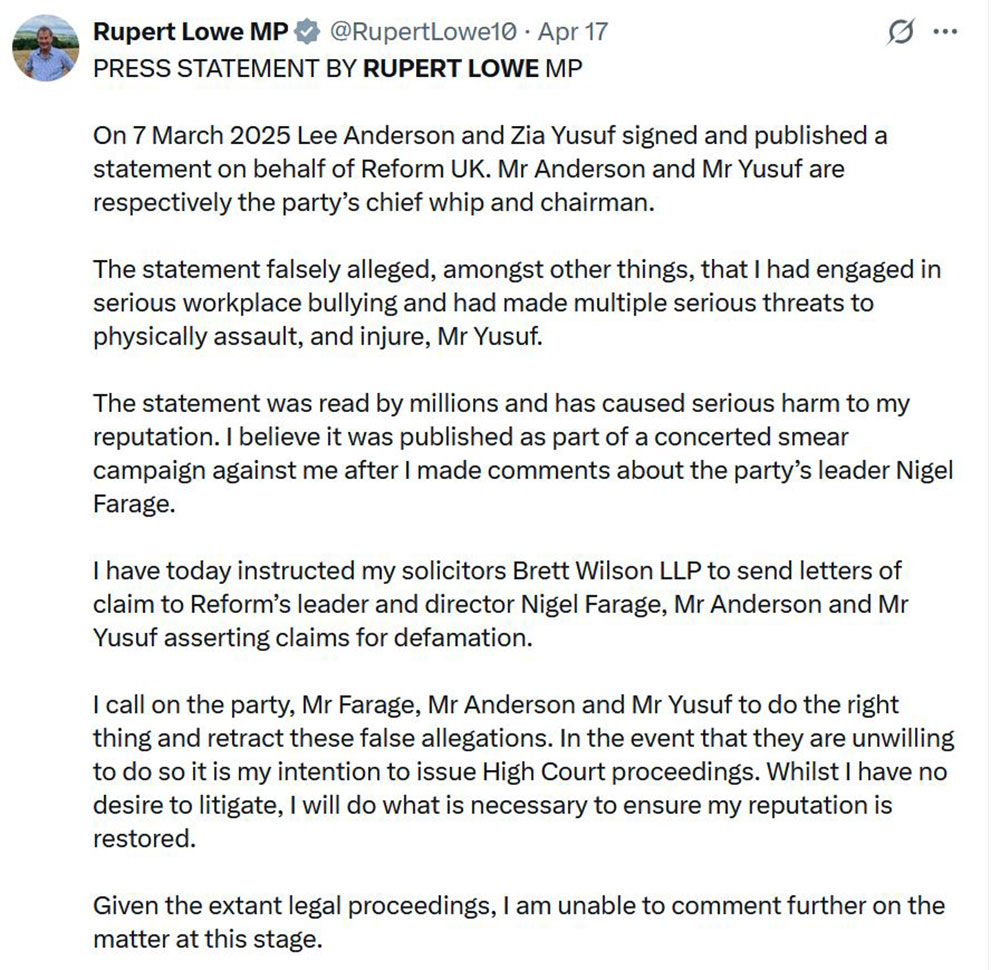Click the paragraph starting 'The statement falsely alleged'
The image size is (1000, 970).
[516, 303]
